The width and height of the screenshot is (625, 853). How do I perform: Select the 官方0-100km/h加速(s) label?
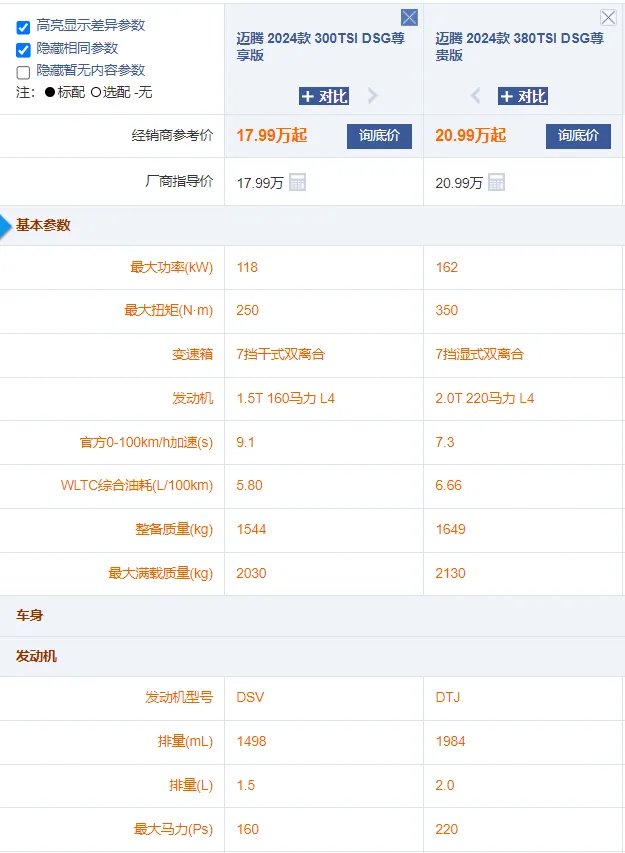(x=146, y=442)
